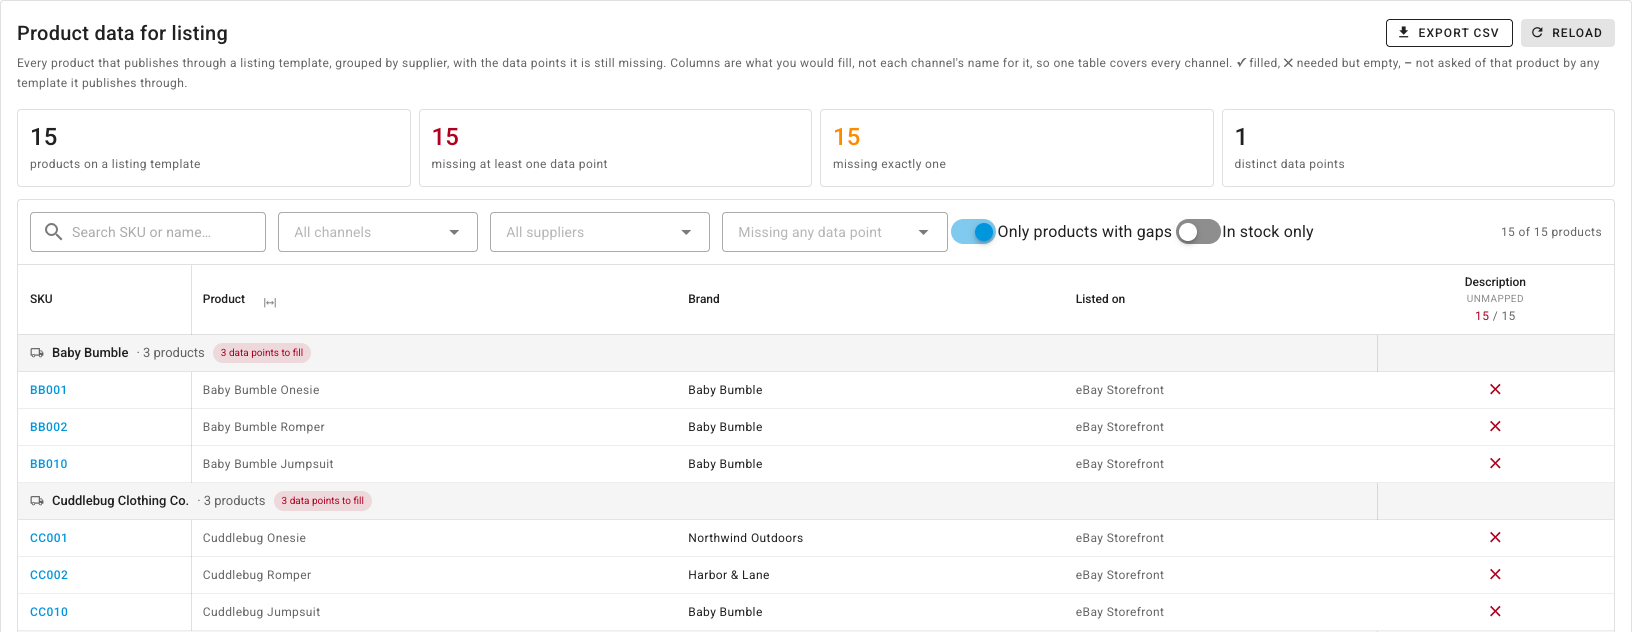Click the Baby Bumble Jumpsuit product name
This screenshot has height=632, width=1632.
coord(268,464)
